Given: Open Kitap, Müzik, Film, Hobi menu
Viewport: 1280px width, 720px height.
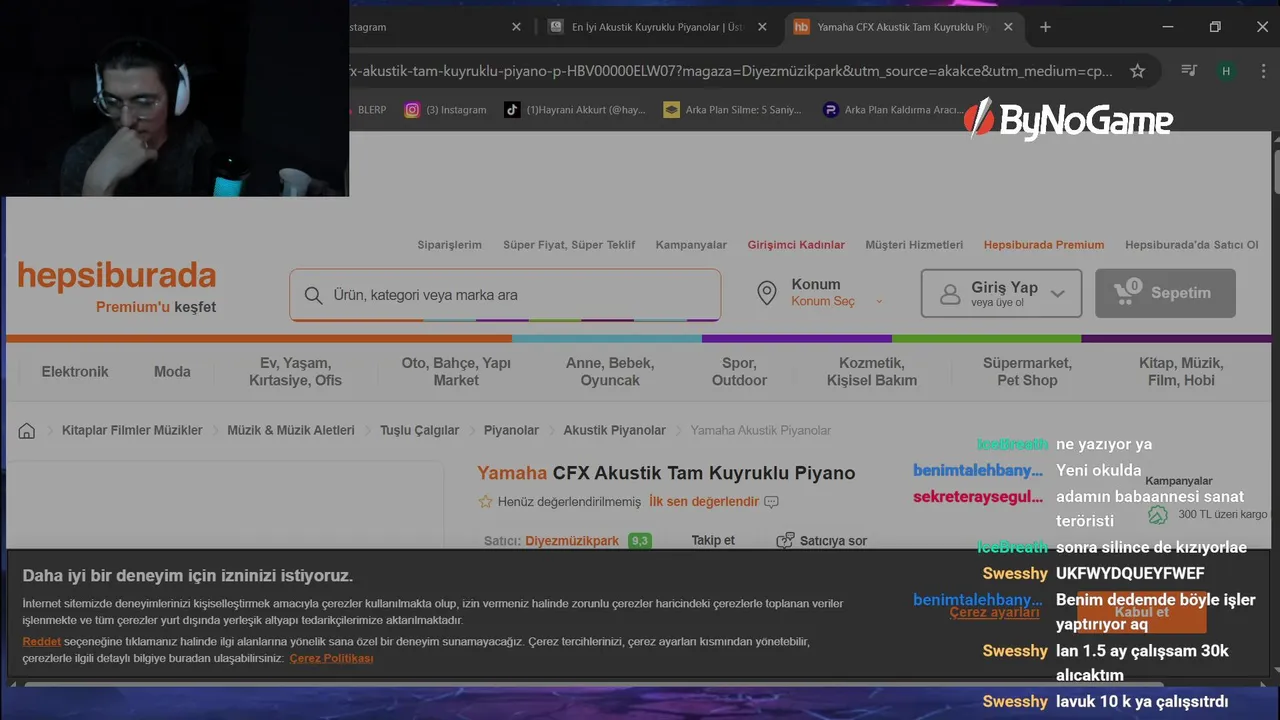Looking at the screenshot, I should click(x=1181, y=371).
